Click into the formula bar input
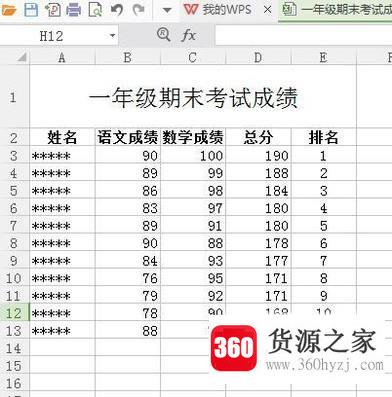Screen dimensions: 392x397 tap(303, 36)
